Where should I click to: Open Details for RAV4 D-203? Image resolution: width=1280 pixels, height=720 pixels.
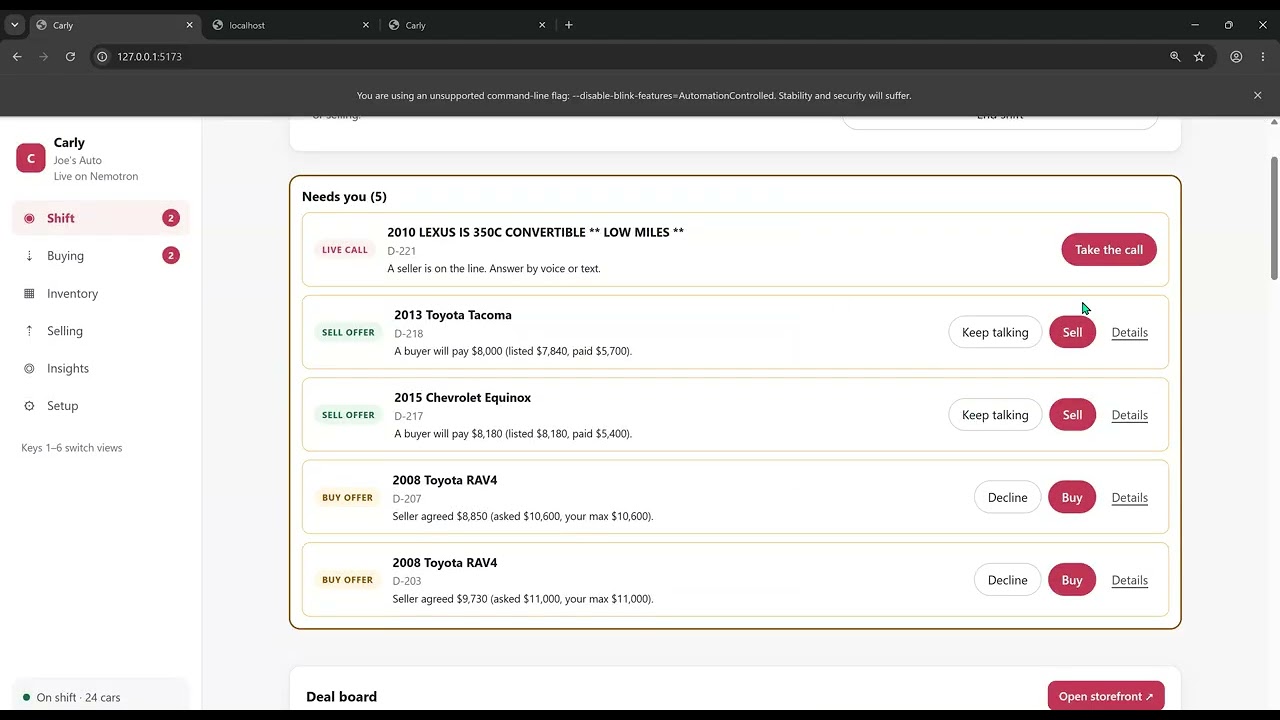(x=1129, y=580)
